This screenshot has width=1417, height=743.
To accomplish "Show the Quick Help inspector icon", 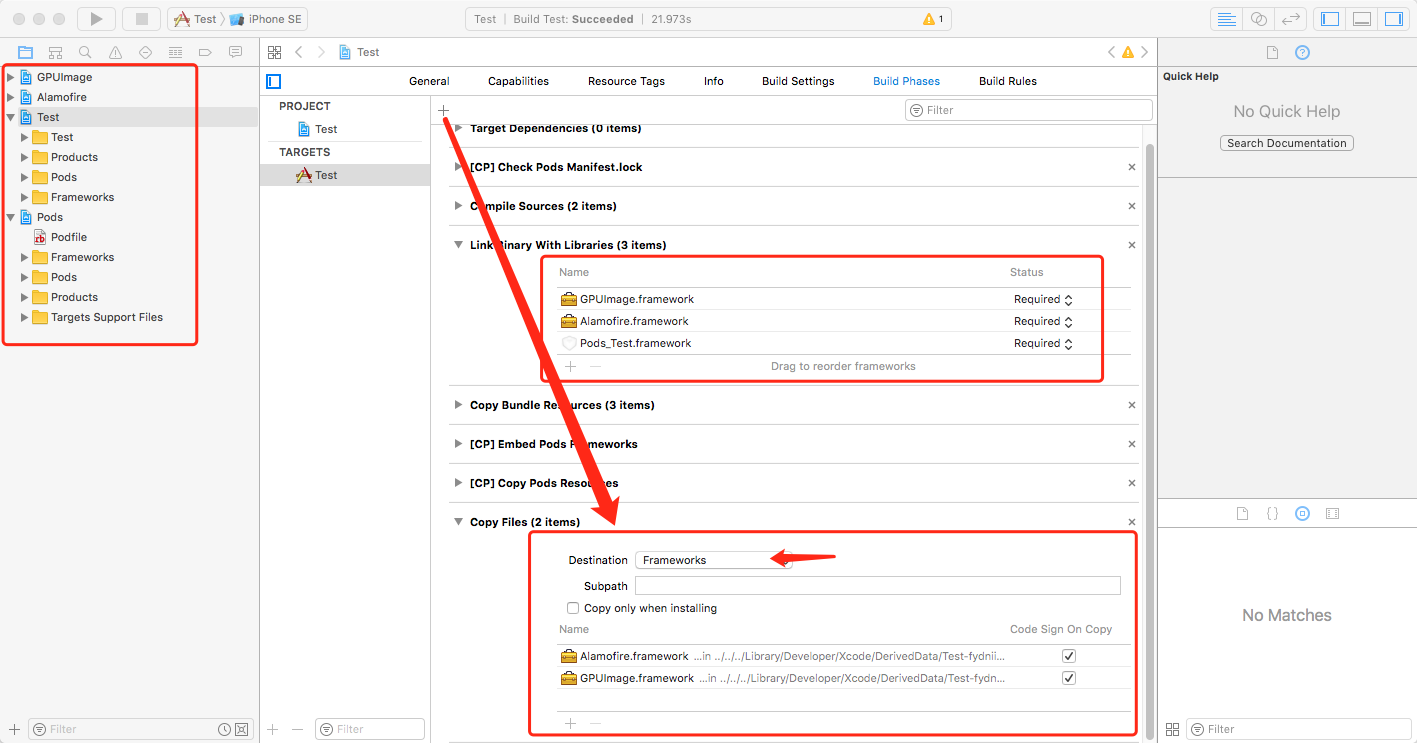I will [1302, 53].
